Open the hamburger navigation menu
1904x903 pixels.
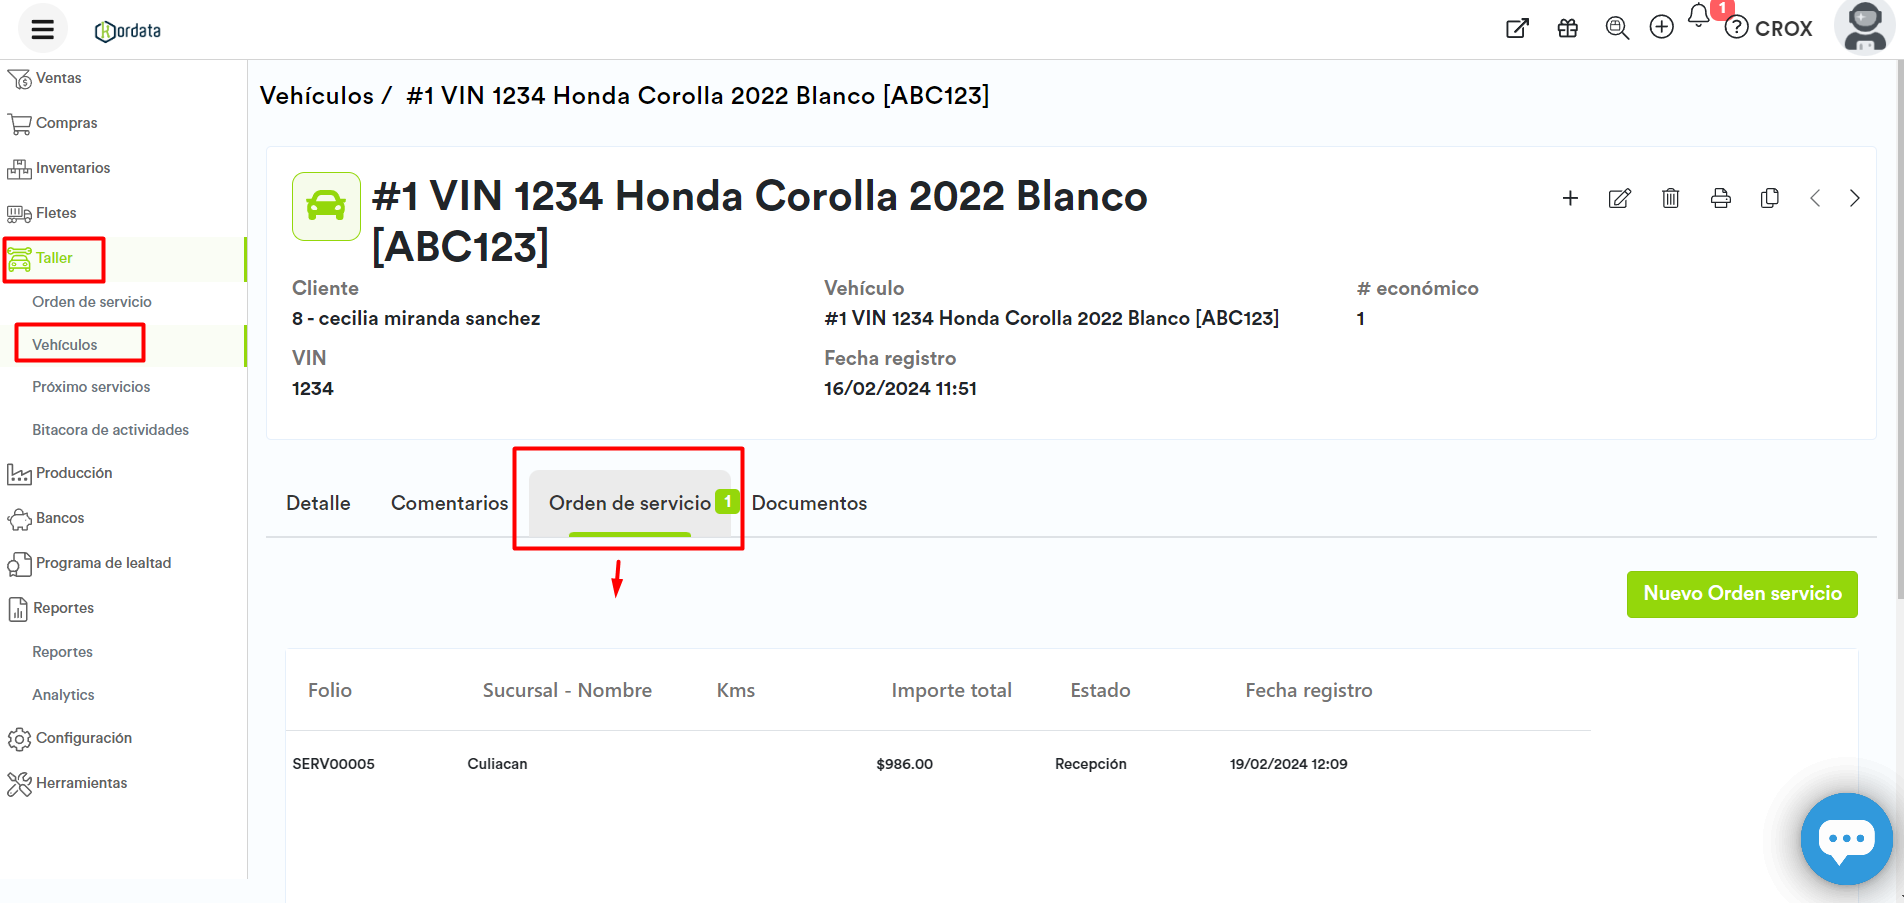click(x=42, y=29)
